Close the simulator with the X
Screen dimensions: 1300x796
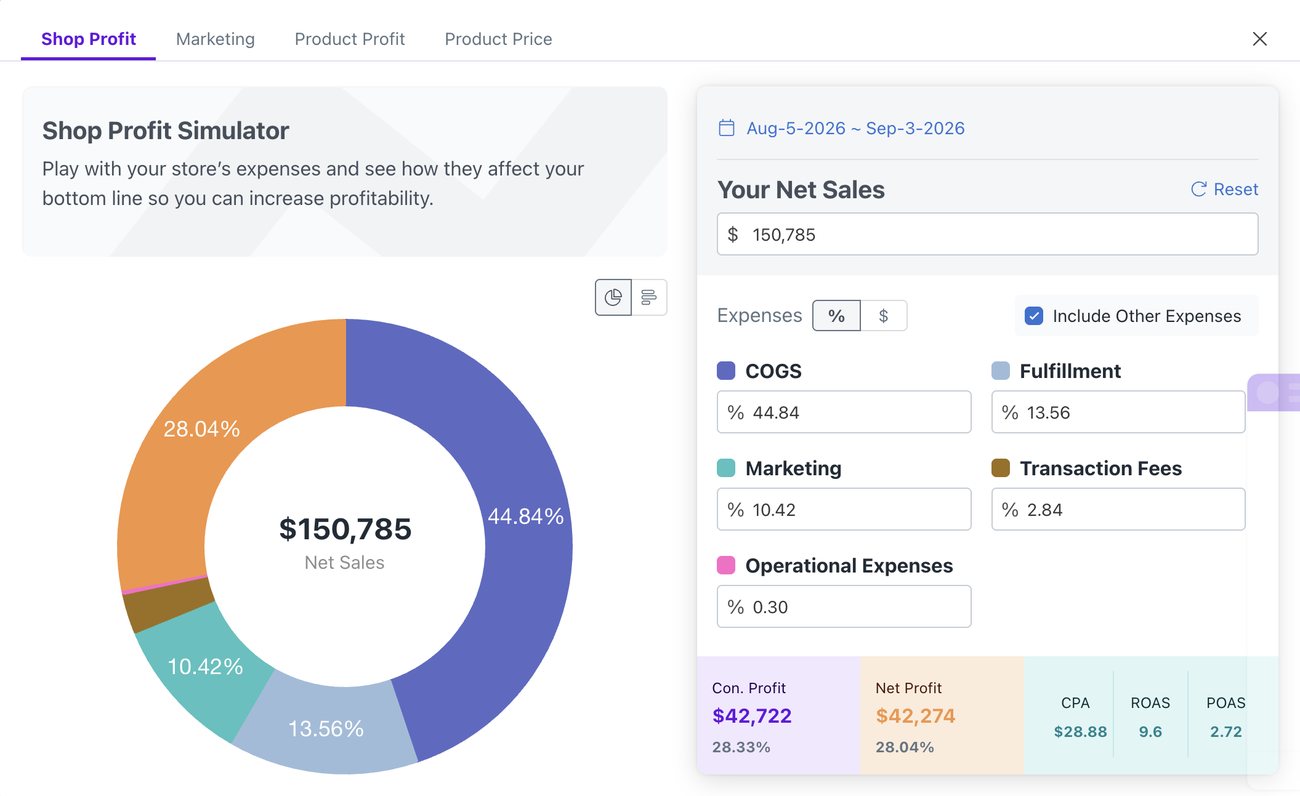tap(1260, 39)
